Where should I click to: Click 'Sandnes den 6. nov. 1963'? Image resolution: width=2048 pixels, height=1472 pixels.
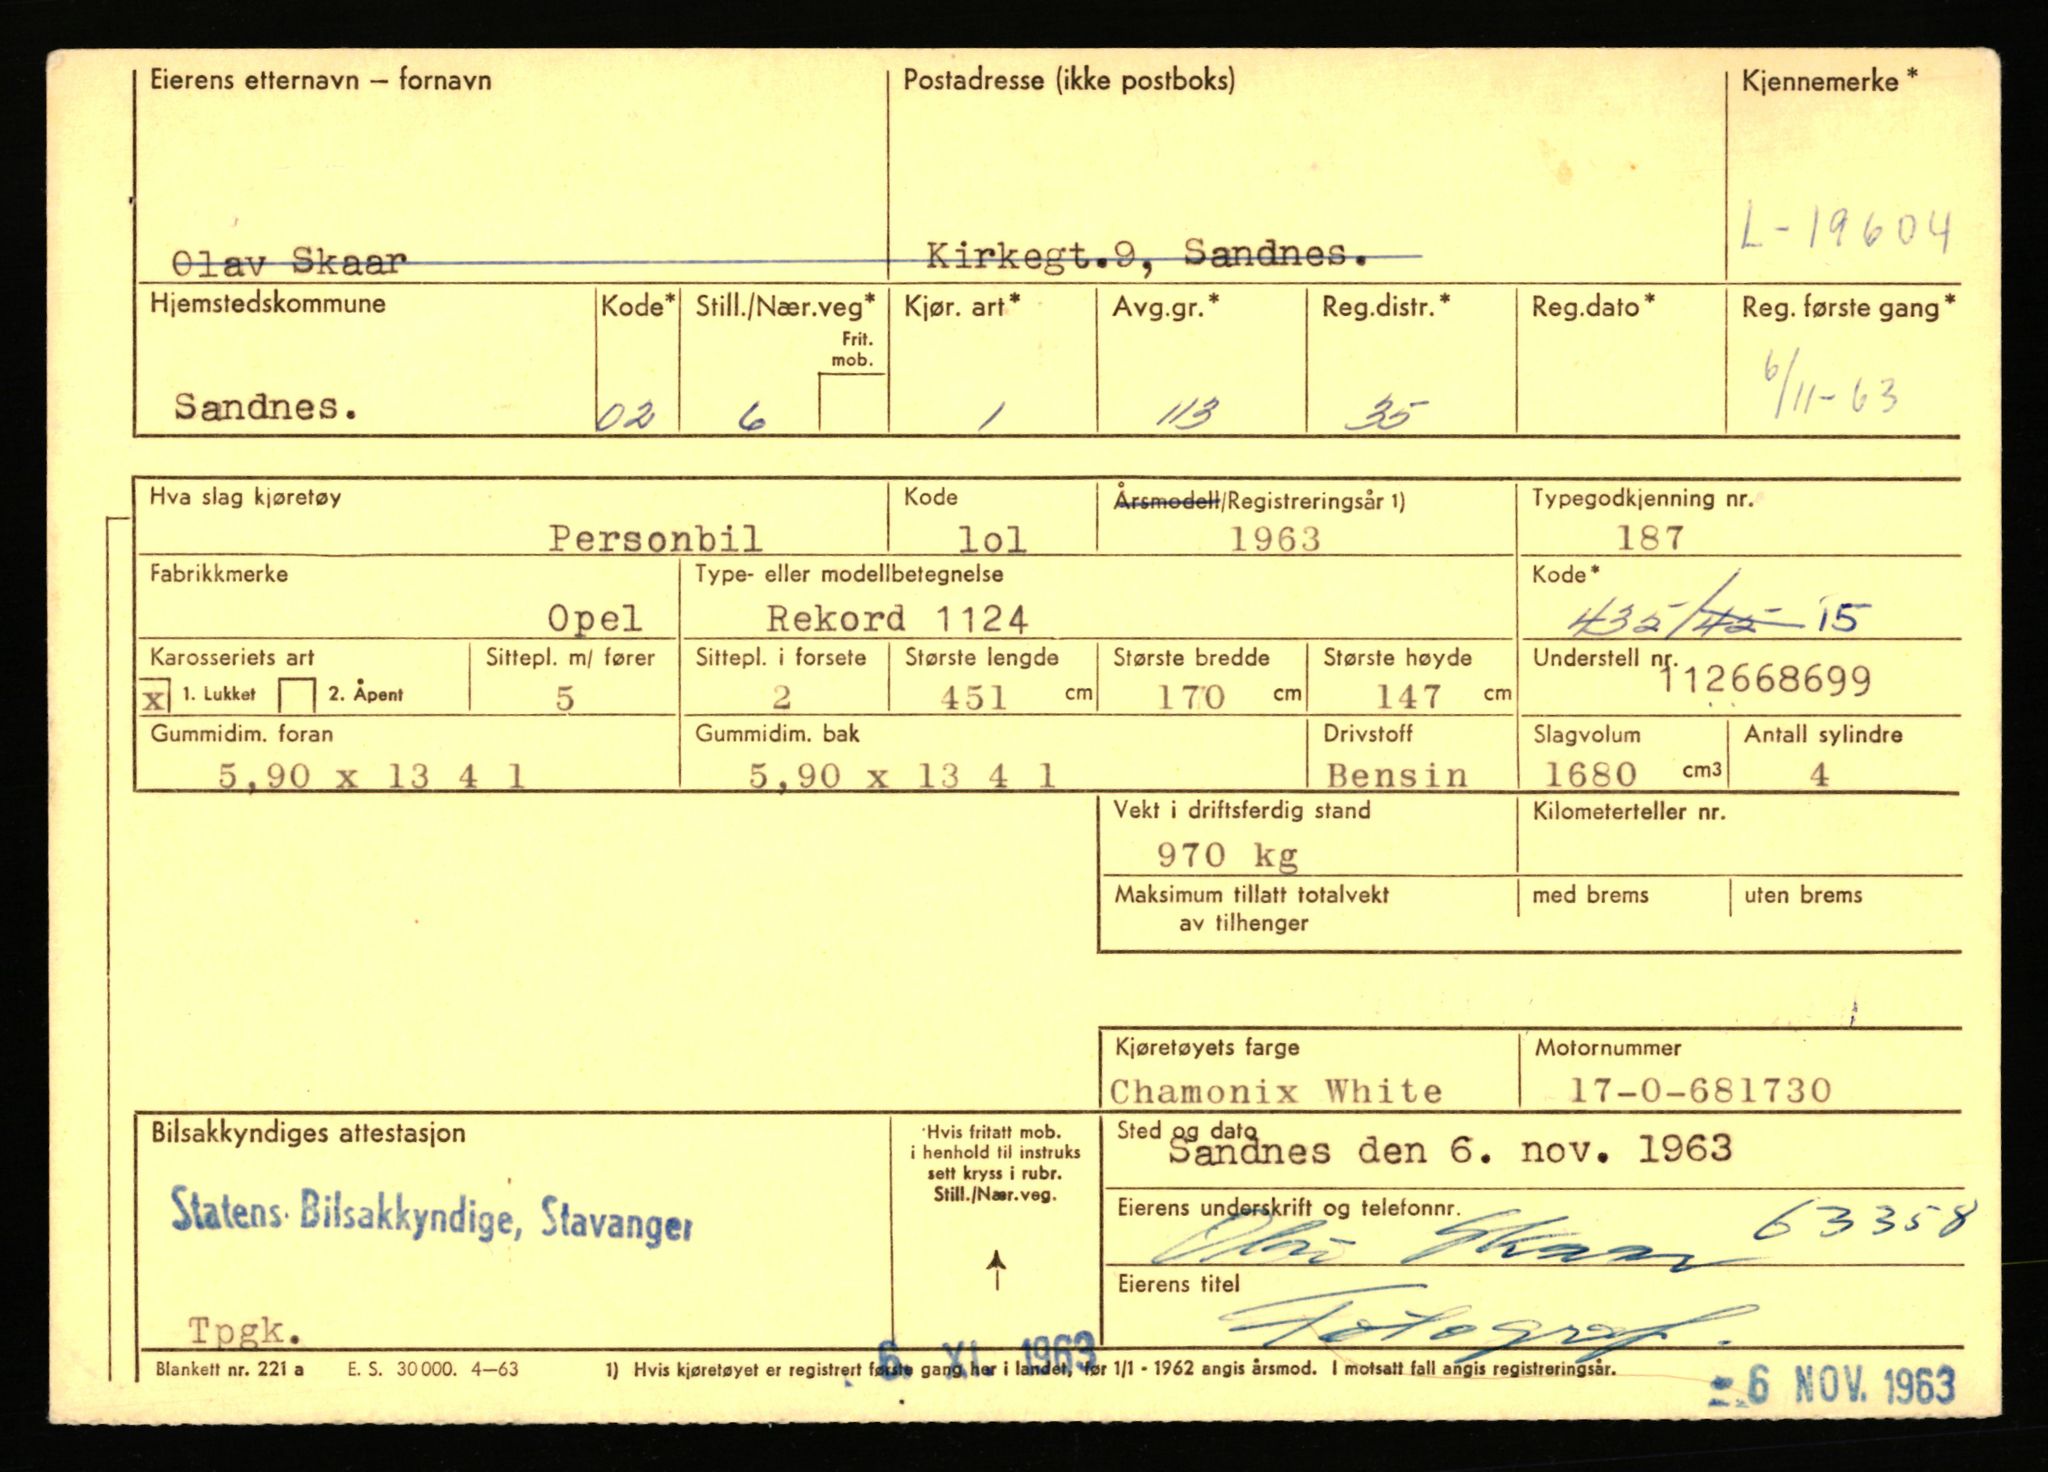pyautogui.click(x=1450, y=1150)
